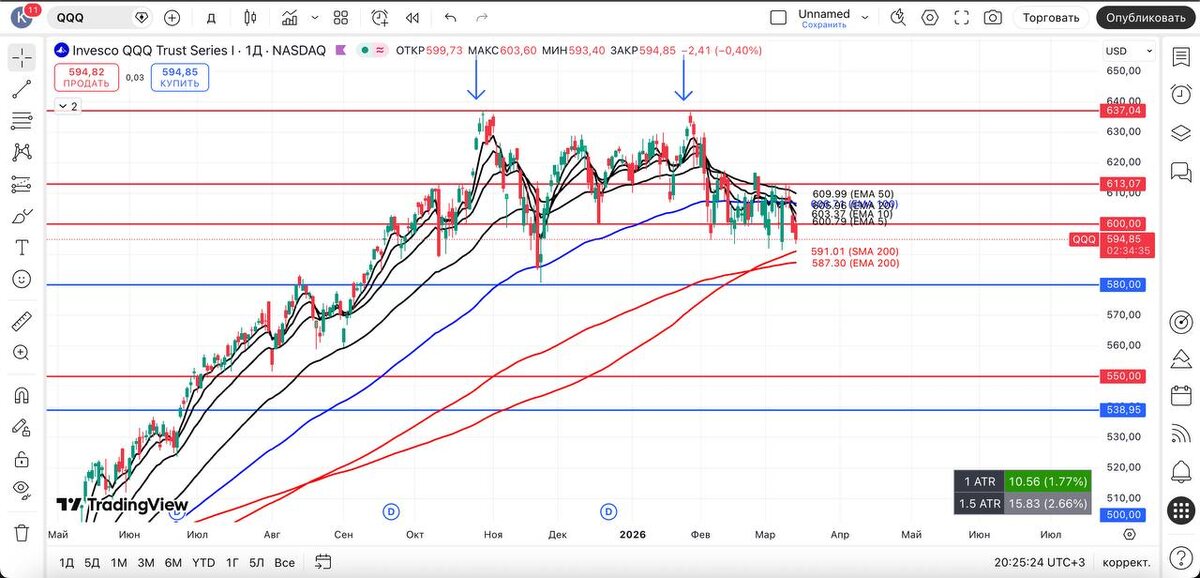The height and width of the screenshot is (578, 1200).
Task: Create an alert from top toolbar
Action: [x=380, y=17]
